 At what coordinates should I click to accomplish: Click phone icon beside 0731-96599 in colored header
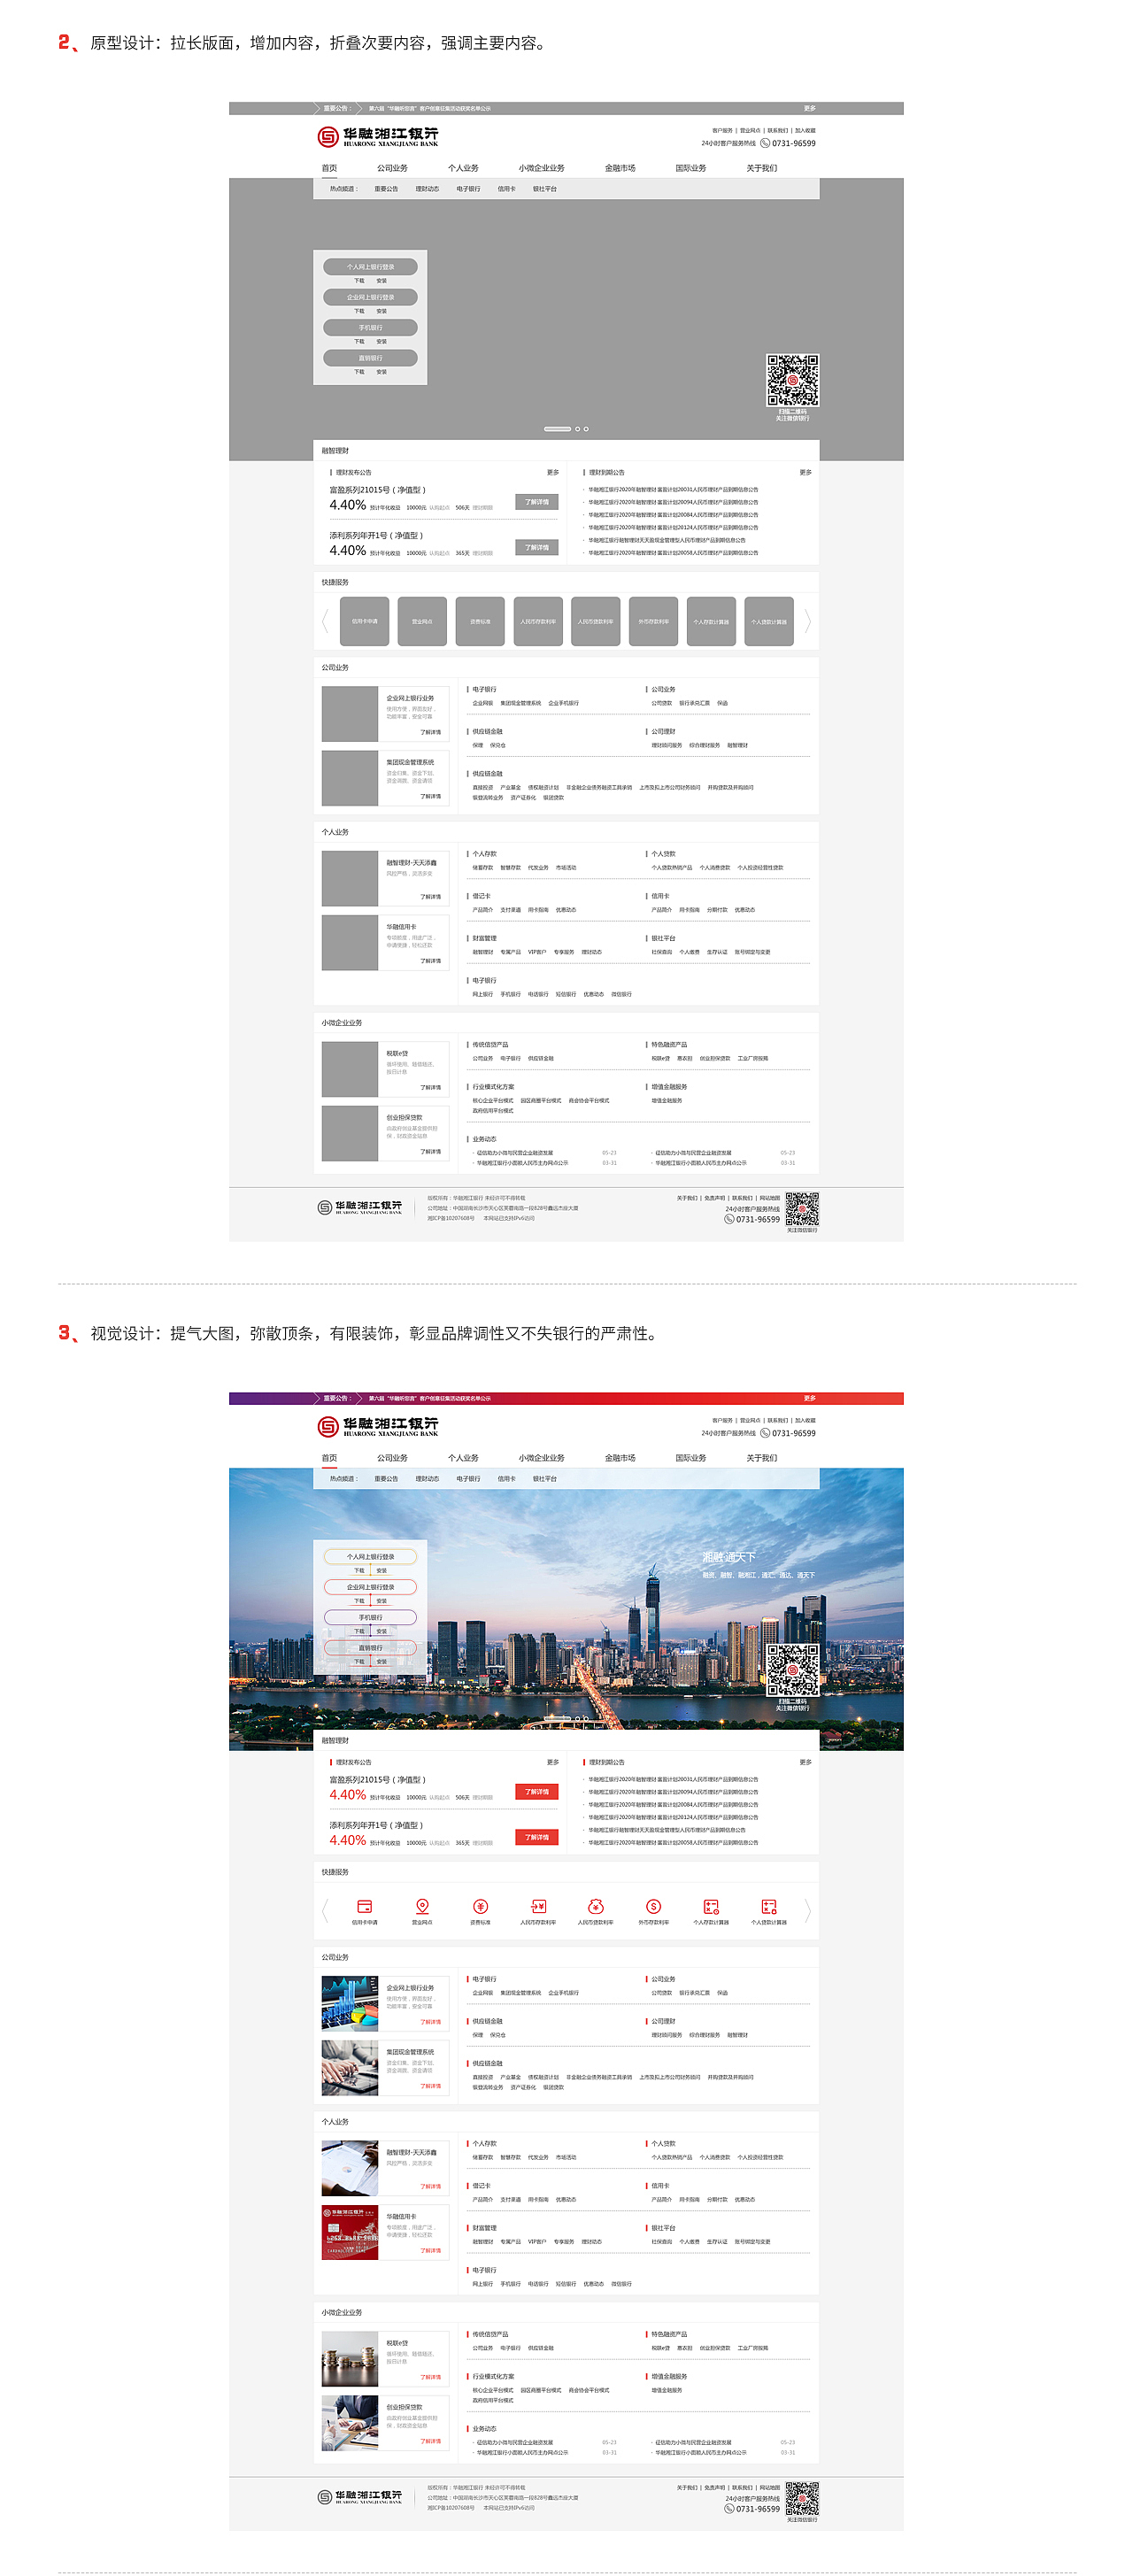[x=765, y=1433]
